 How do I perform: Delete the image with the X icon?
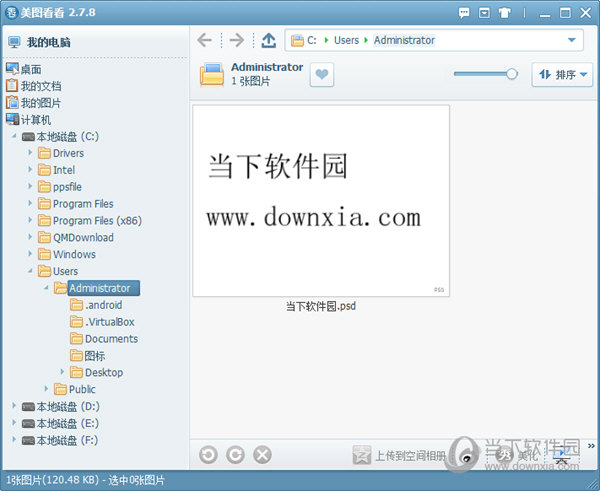pyautogui.click(x=262, y=455)
